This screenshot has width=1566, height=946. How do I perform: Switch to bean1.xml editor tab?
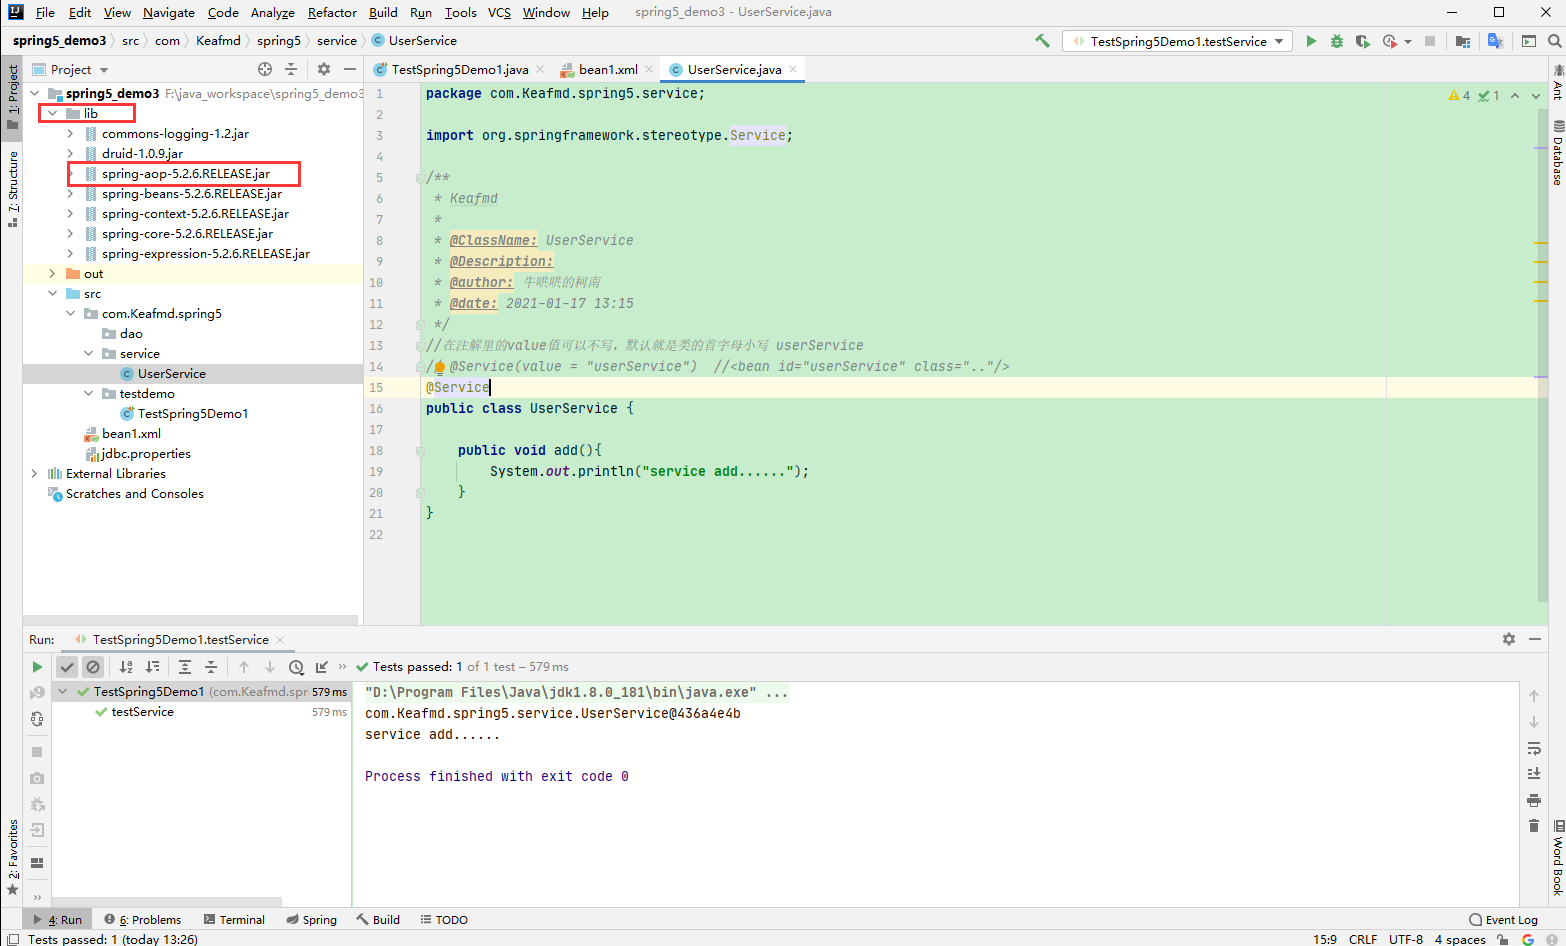click(x=608, y=69)
